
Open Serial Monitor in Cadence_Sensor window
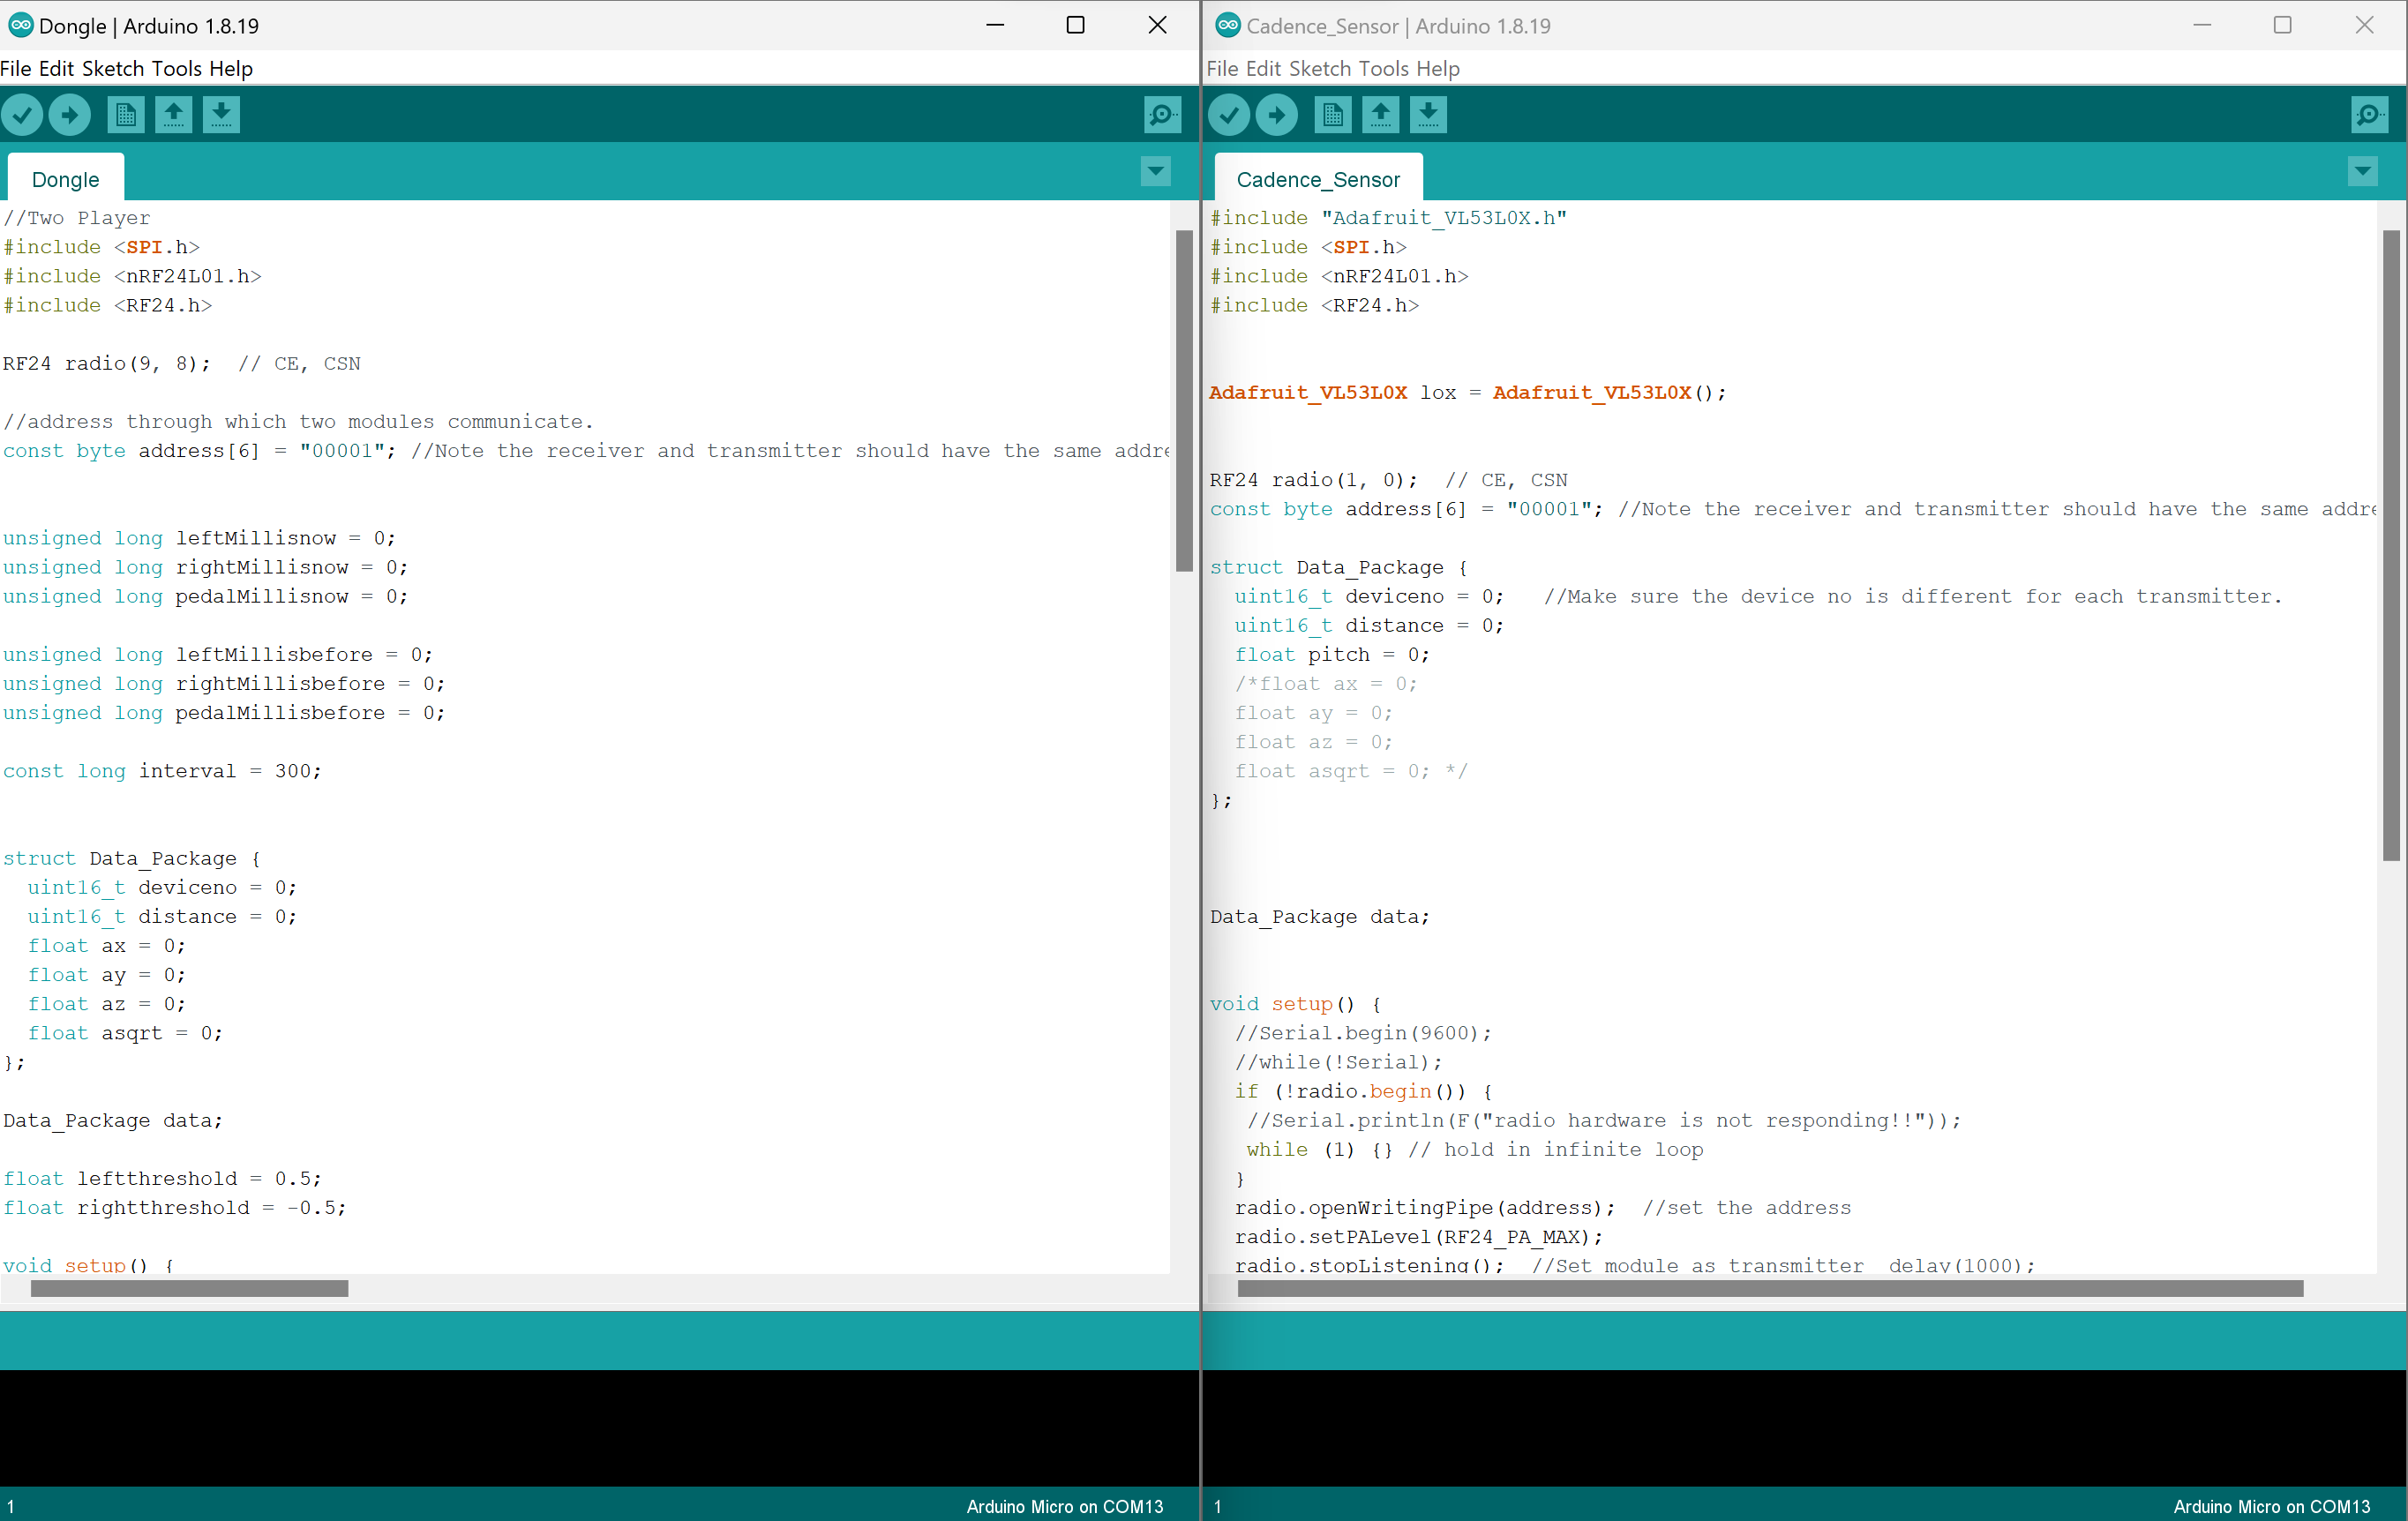[x=2369, y=114]
